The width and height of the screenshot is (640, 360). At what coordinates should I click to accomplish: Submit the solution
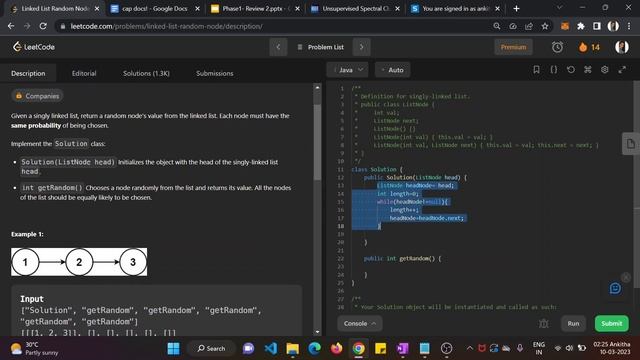pos(611,323)
